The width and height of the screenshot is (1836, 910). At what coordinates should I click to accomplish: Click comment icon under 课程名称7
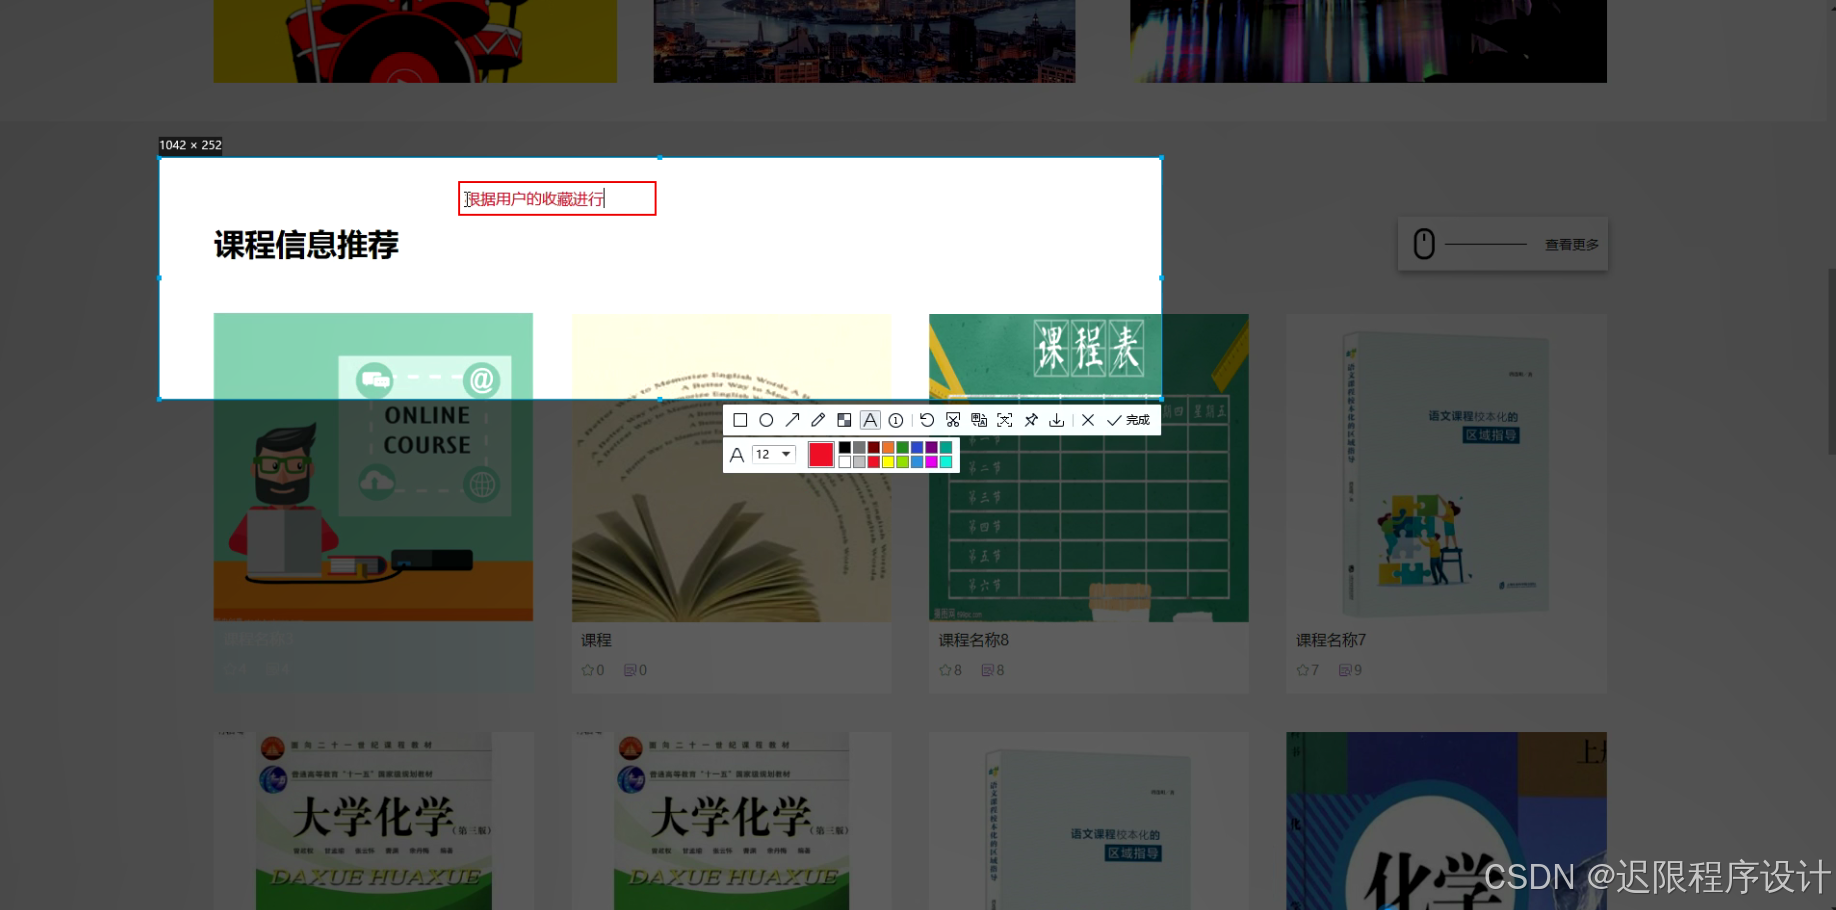point(1345,670)
